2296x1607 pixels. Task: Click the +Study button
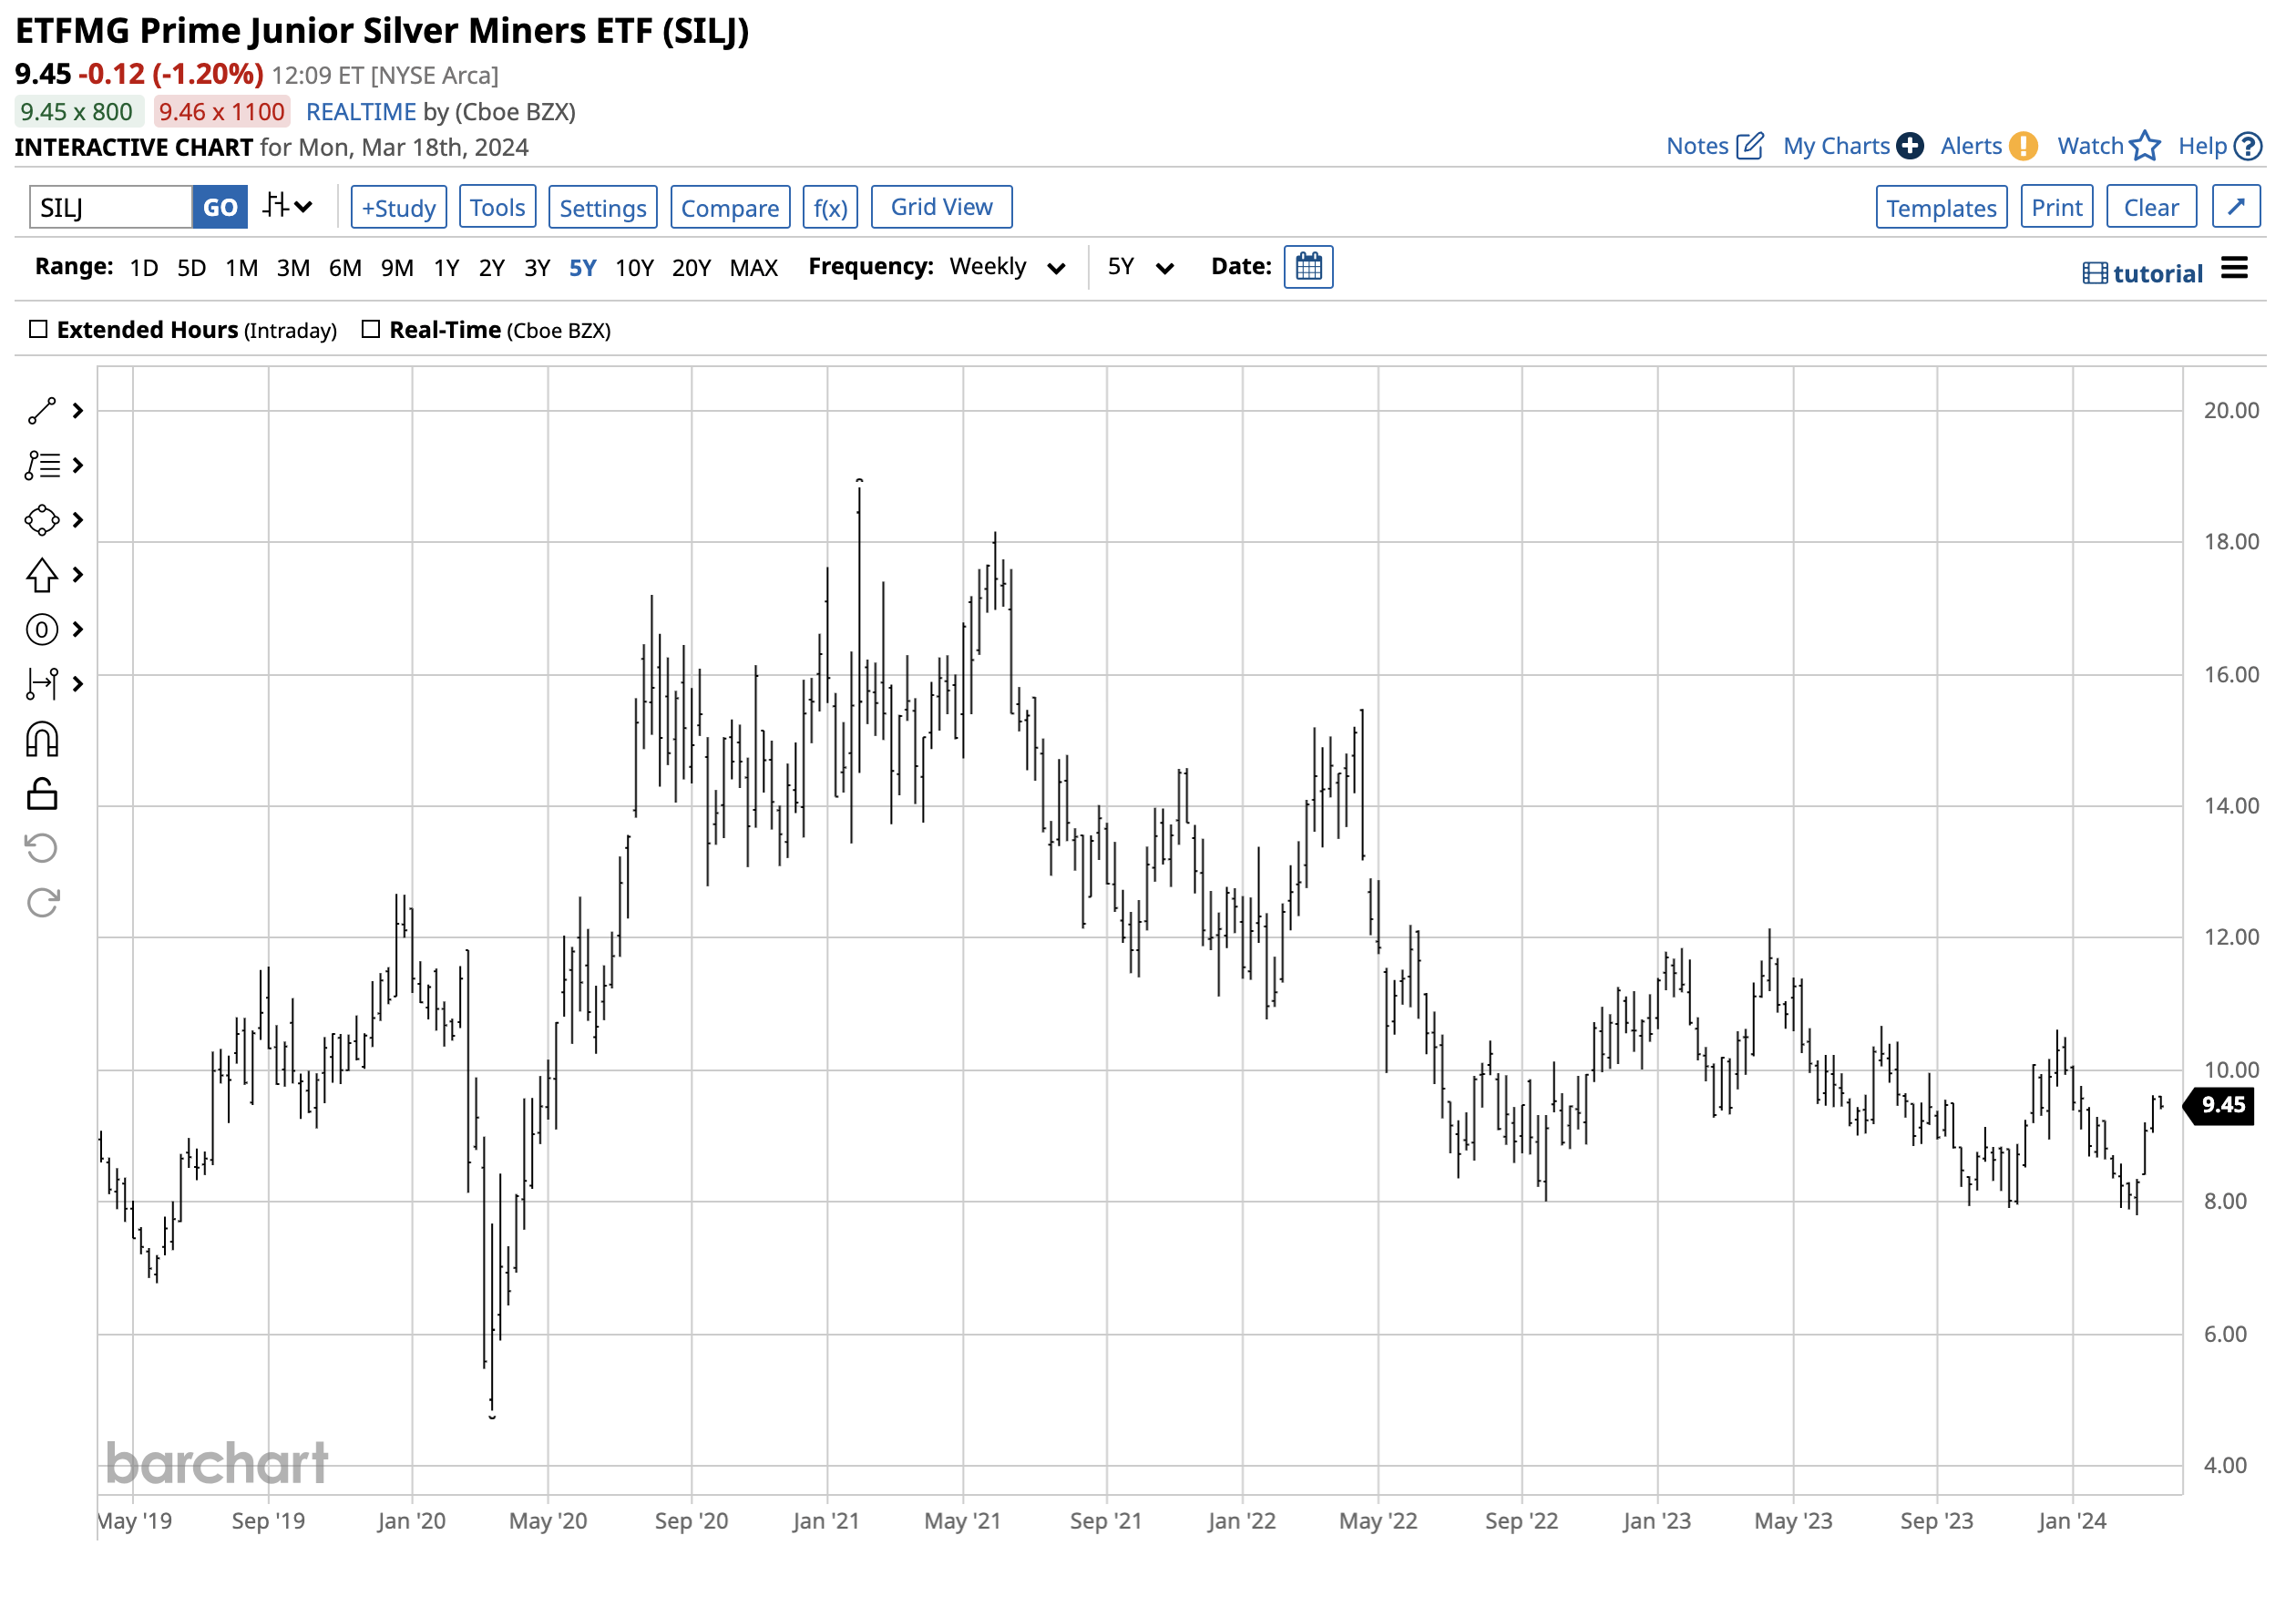(398, 208)
